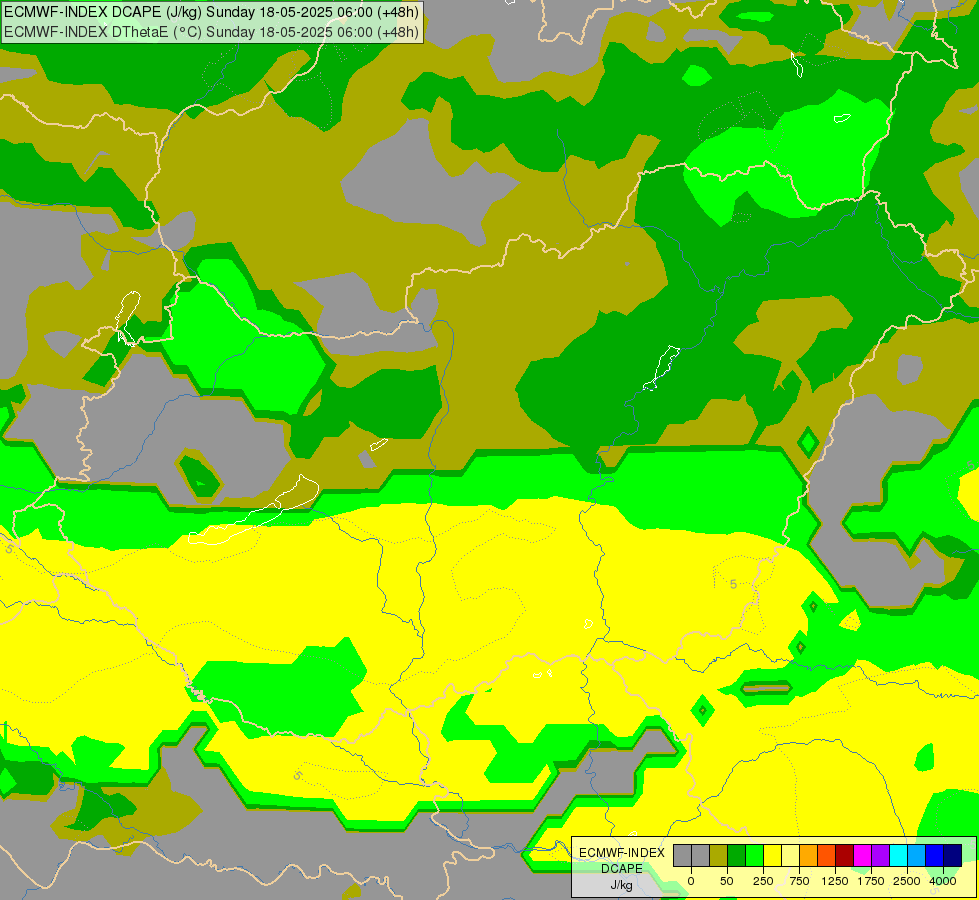Click the legend value 2500

tap(907, 881)
